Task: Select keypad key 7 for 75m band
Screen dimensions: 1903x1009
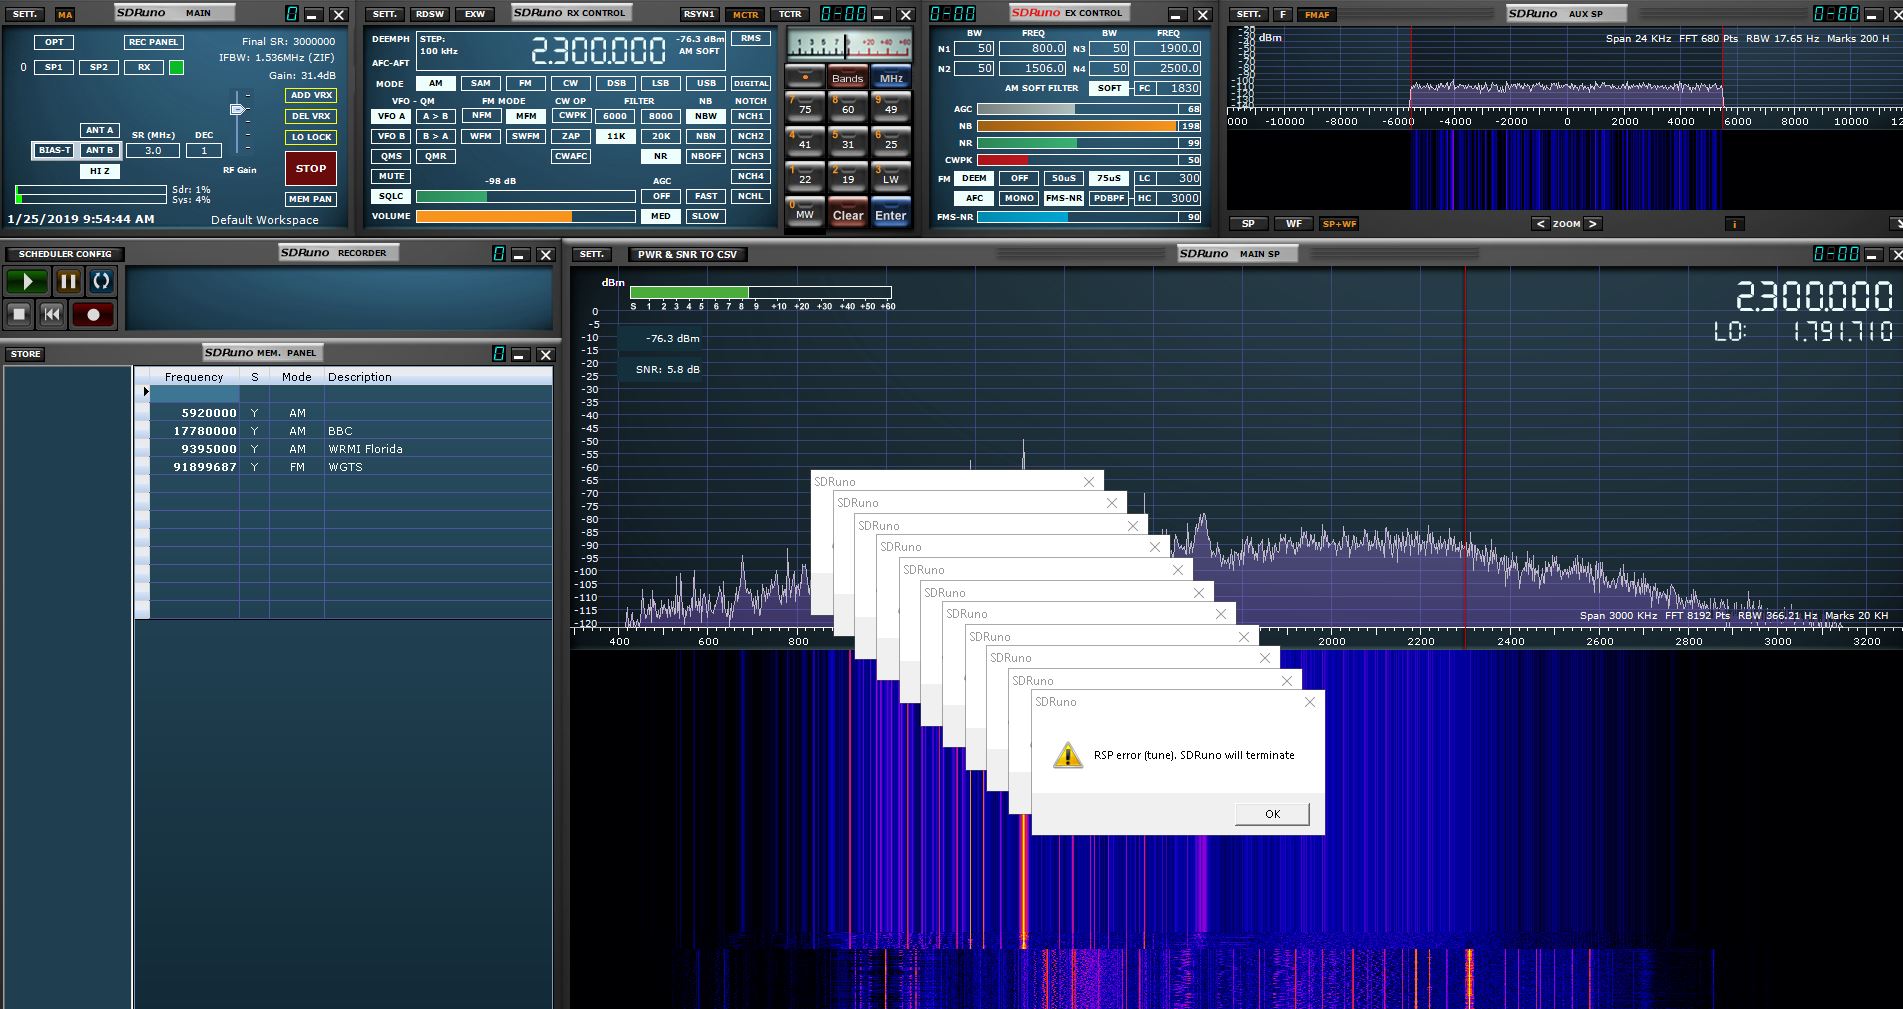Action: tap(805, 105)
